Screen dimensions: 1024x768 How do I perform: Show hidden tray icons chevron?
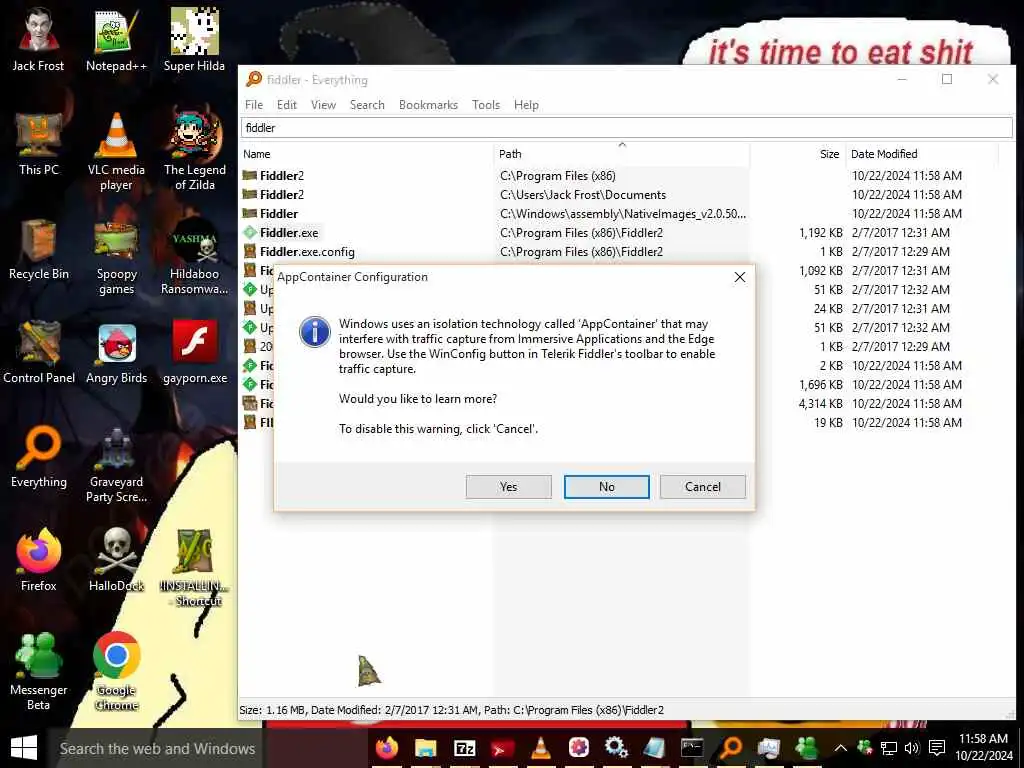tap(840, 748)
